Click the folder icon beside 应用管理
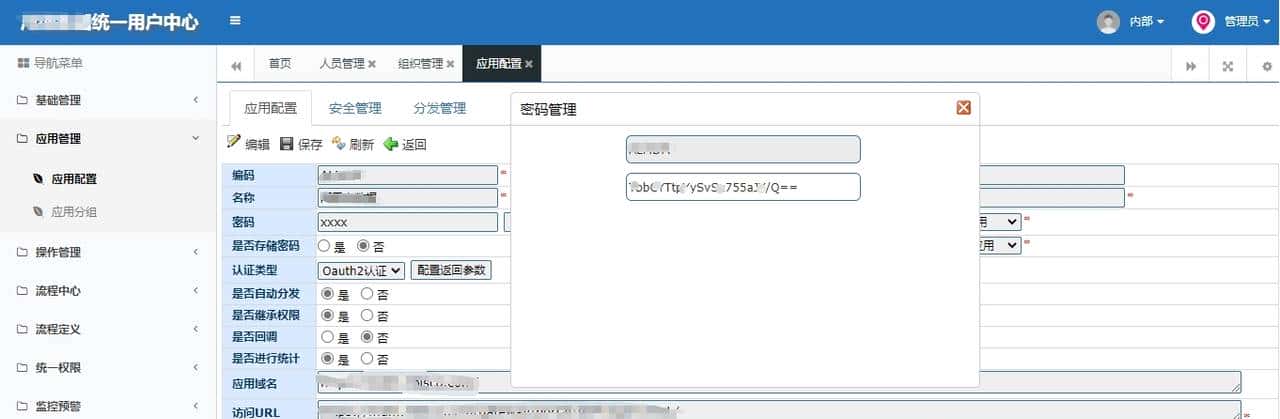The image size is (1280, 419). tap(23, 139)
